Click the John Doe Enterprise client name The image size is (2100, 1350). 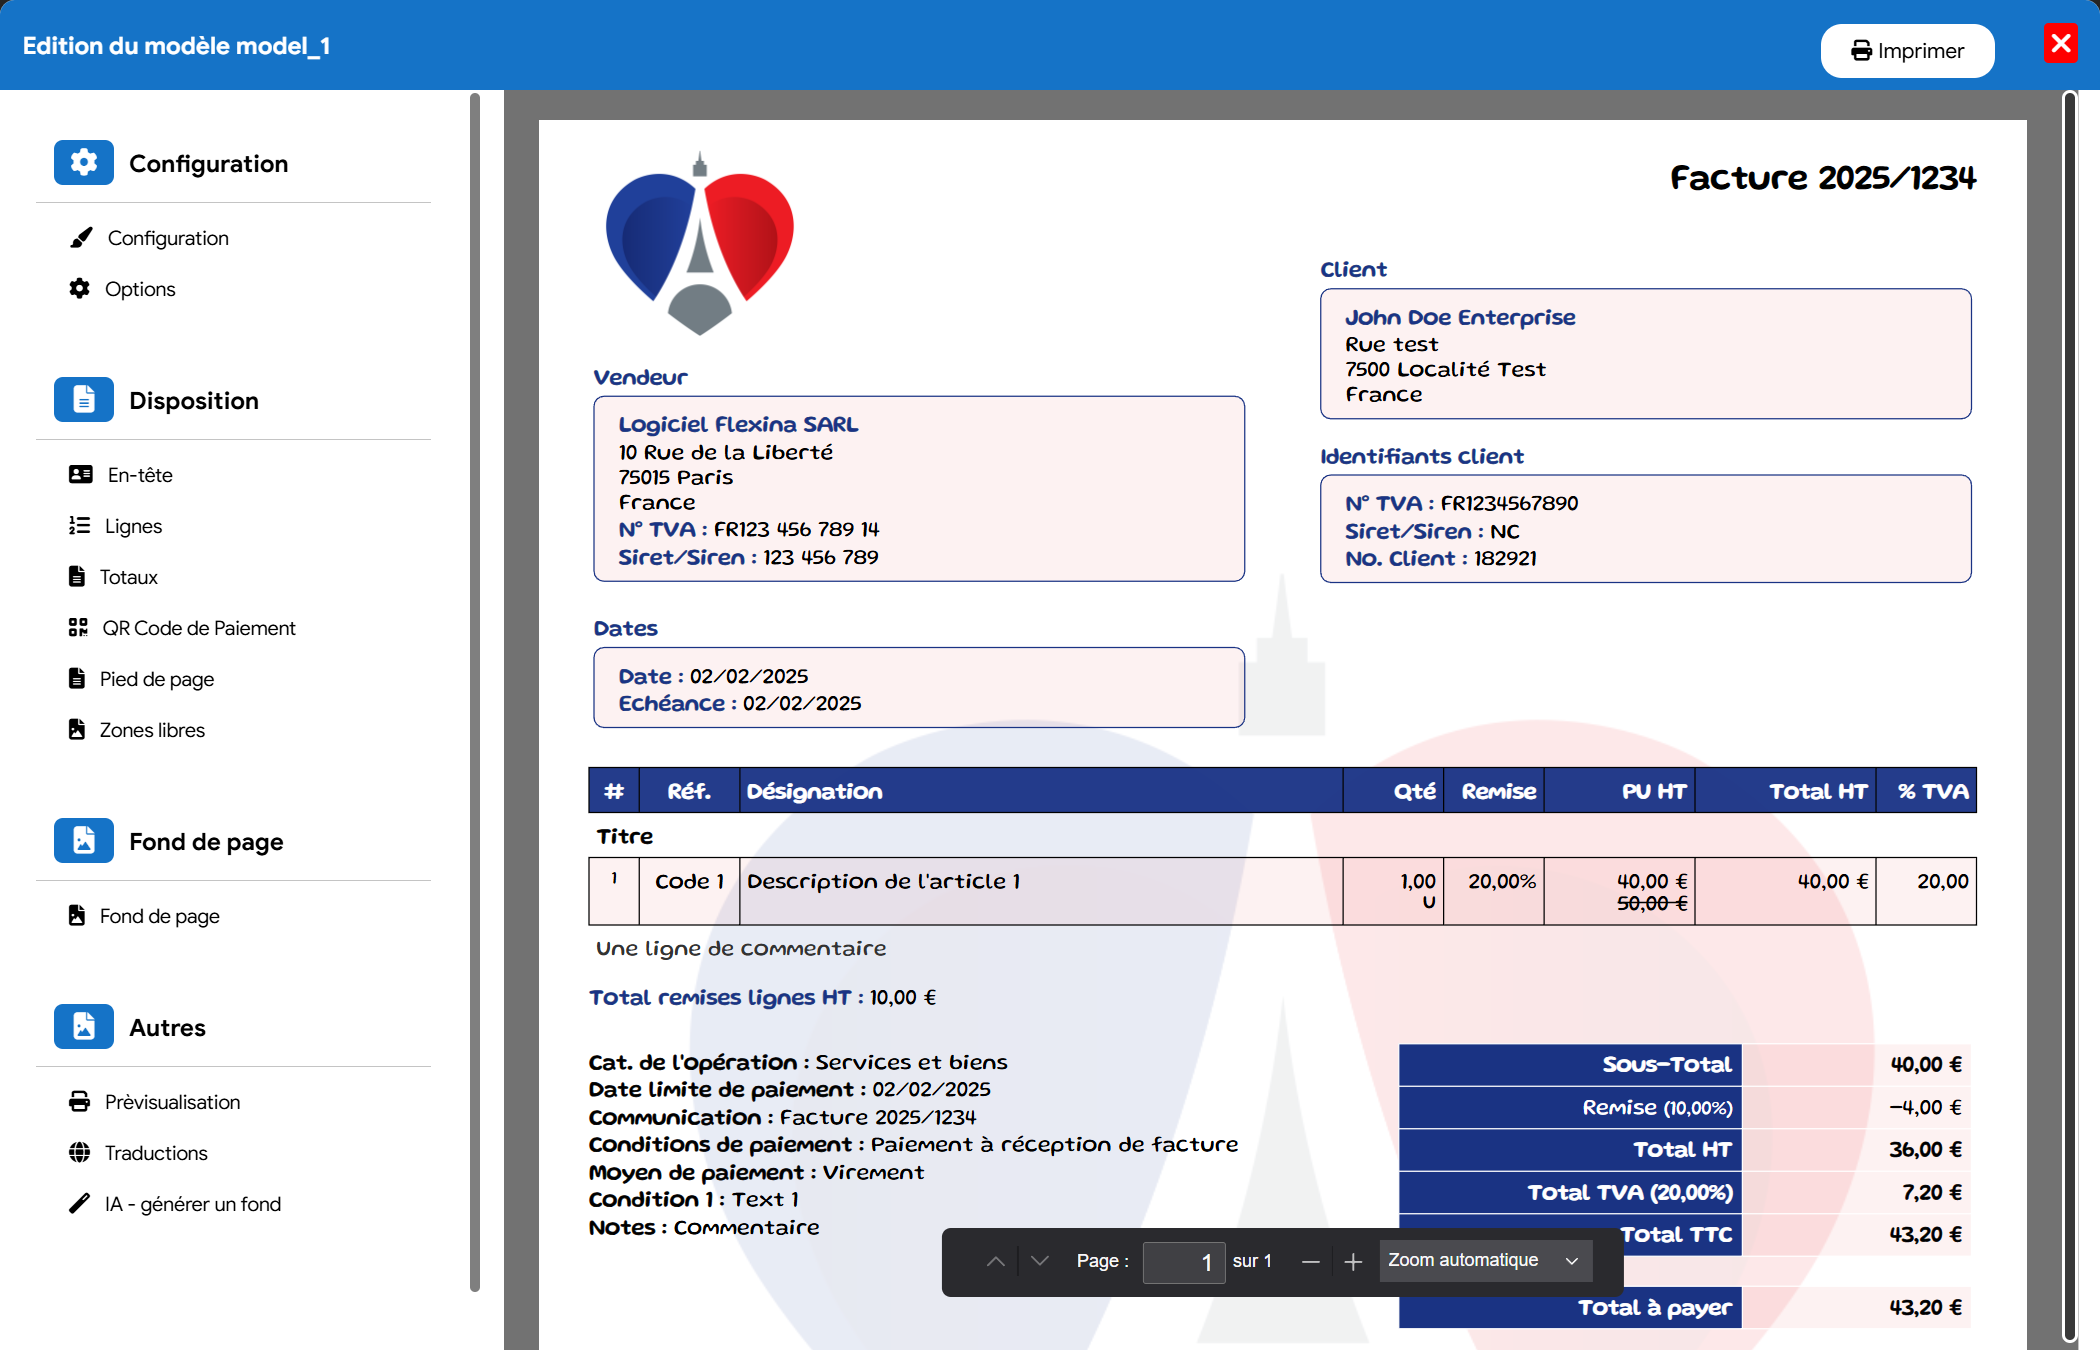pyautogui.click(x=1460, y=317)
